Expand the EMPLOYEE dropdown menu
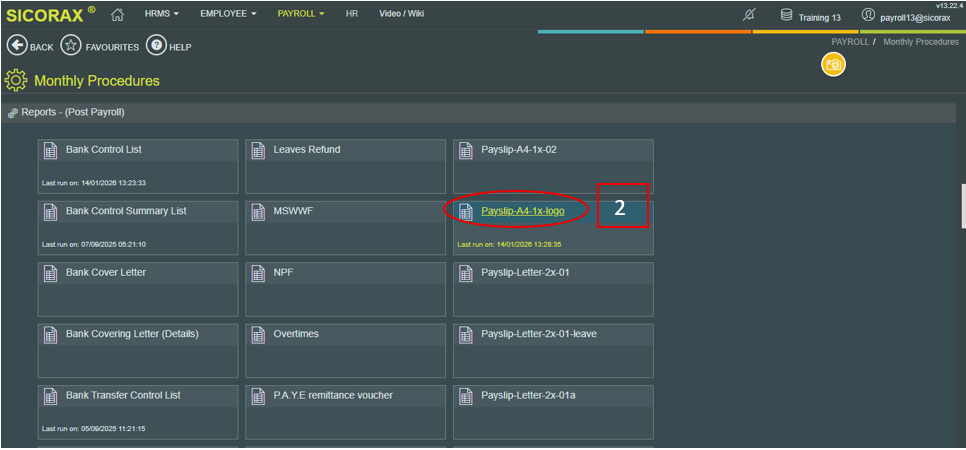The width and height of the screenshot is (966, 450). [228, 15]
